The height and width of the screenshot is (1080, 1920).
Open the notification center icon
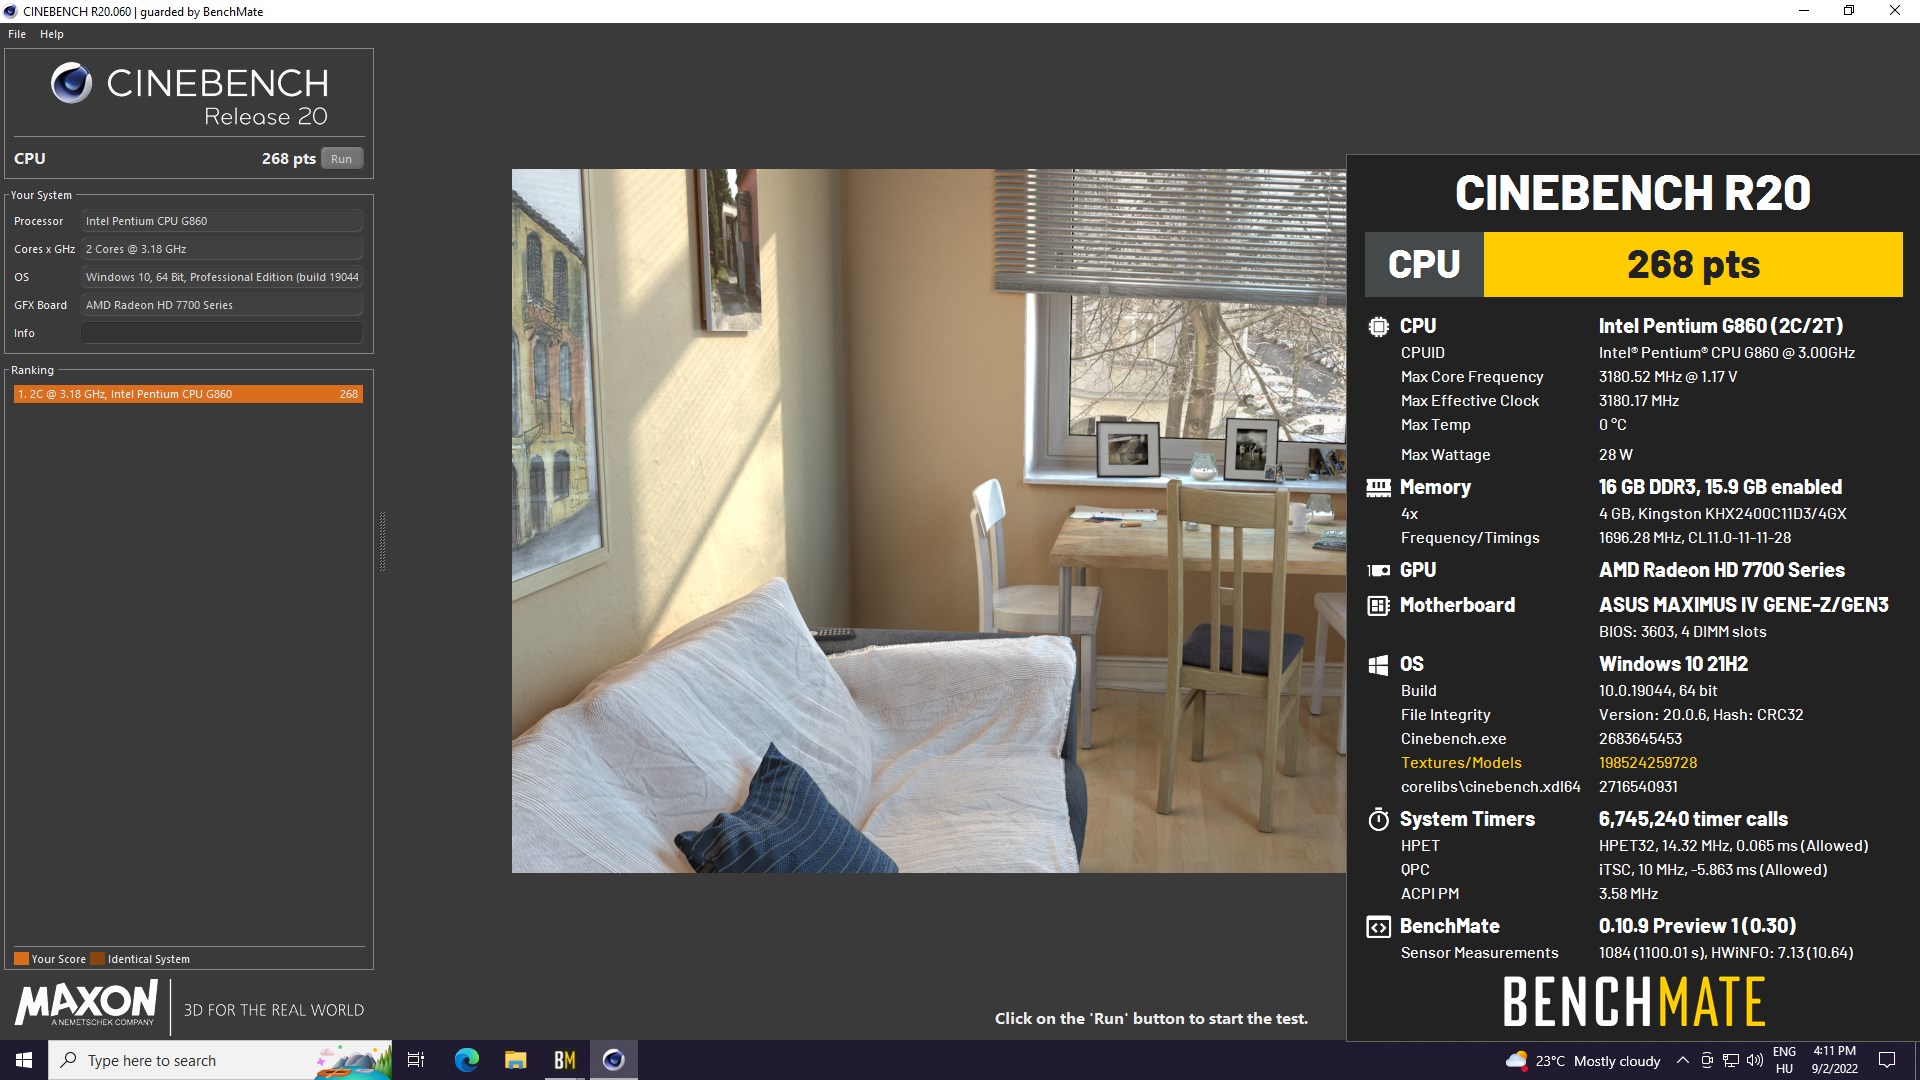1887,1060
